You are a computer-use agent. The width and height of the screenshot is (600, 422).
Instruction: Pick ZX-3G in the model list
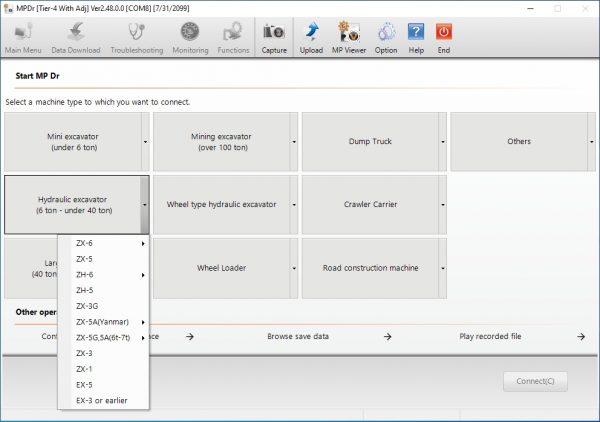pos(103,306)
